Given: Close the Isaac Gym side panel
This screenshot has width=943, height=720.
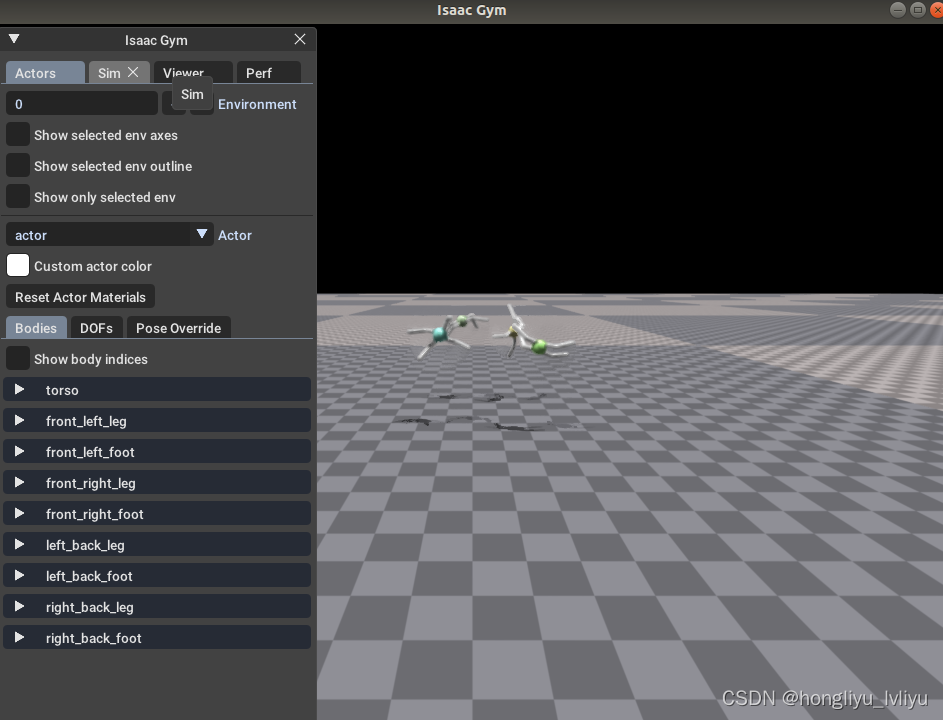Looking at the screenshot, I should pyautogui.click(x=299, y=40).
